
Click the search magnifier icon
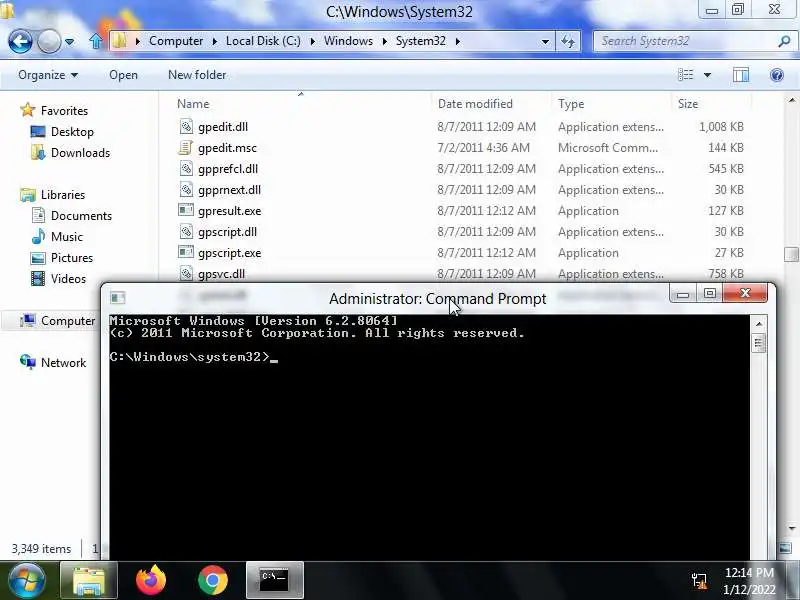(x=784, y=41)
